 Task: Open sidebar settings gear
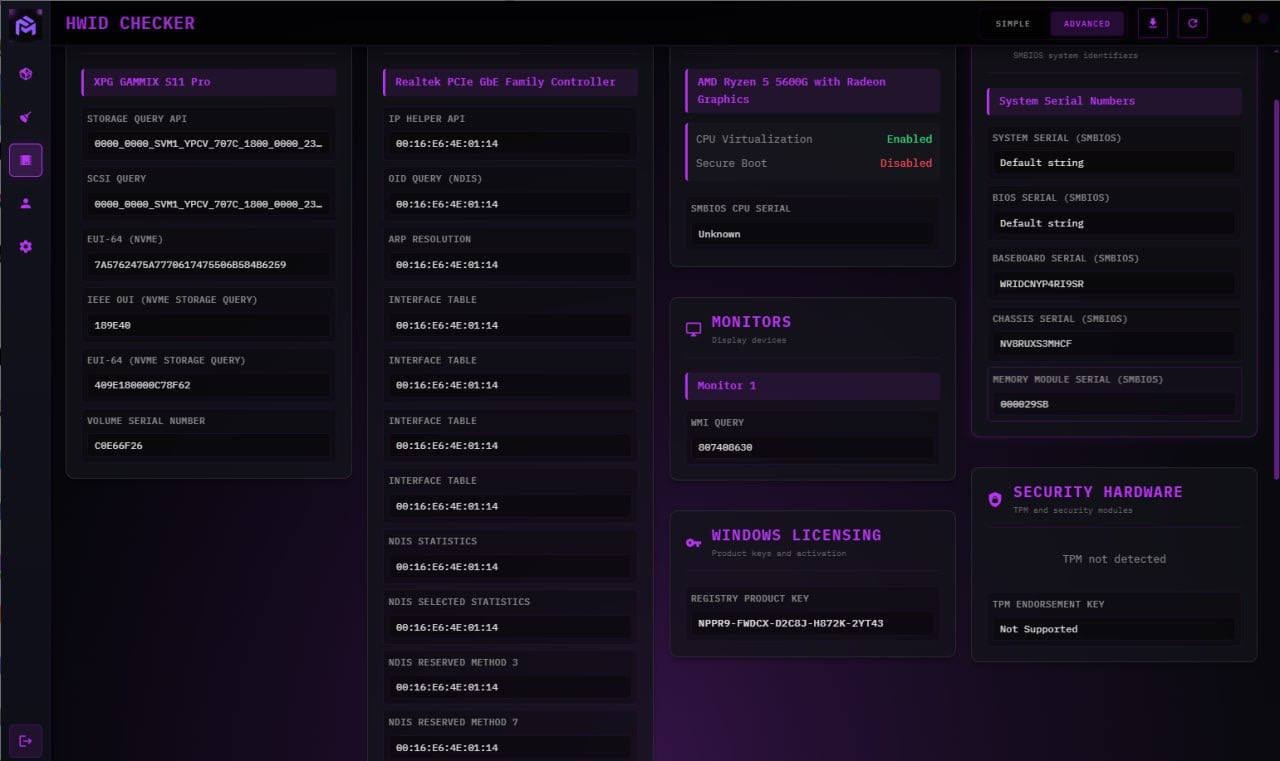point(26,246)
